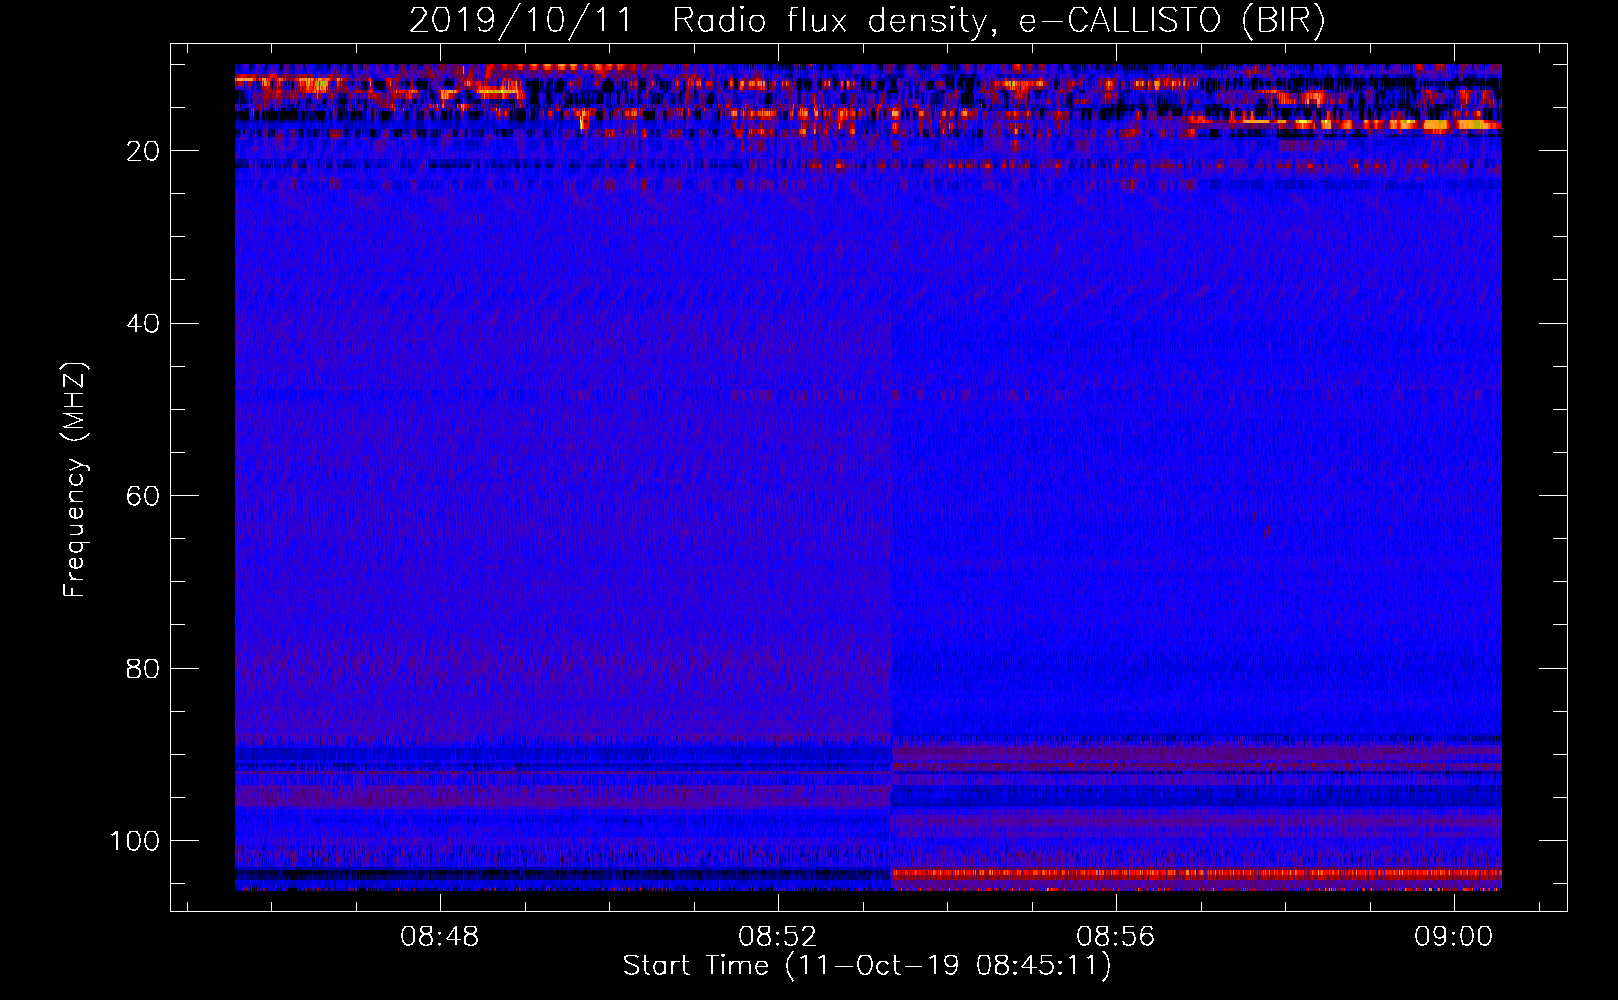The height and width of the screenshot is (1000, 1618).
Task: Click the '08:48' time tick label
Action: coord(440,936)
